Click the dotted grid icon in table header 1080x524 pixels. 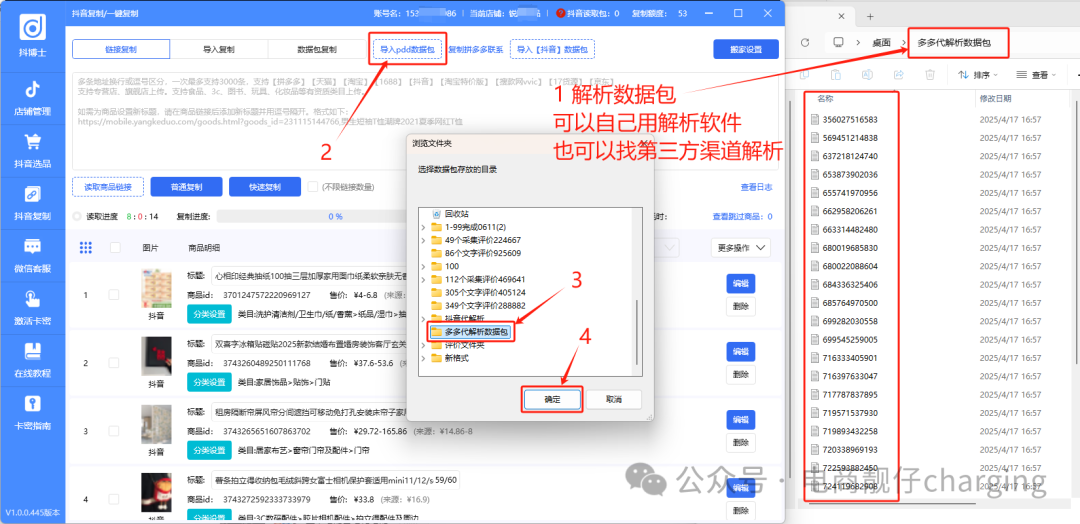click(x=85, y=247)
